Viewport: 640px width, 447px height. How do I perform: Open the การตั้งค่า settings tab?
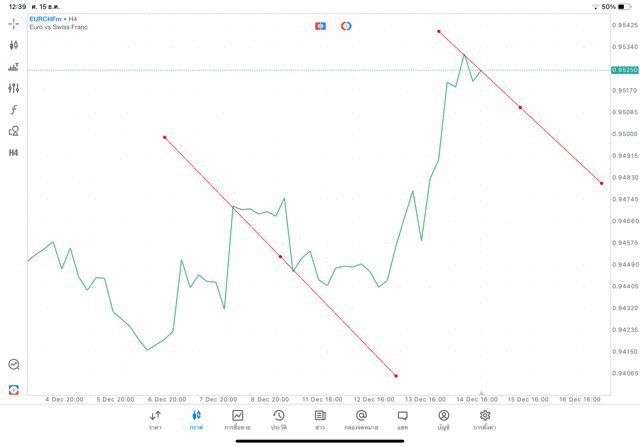pyautogui.click(x=485, y=420)
